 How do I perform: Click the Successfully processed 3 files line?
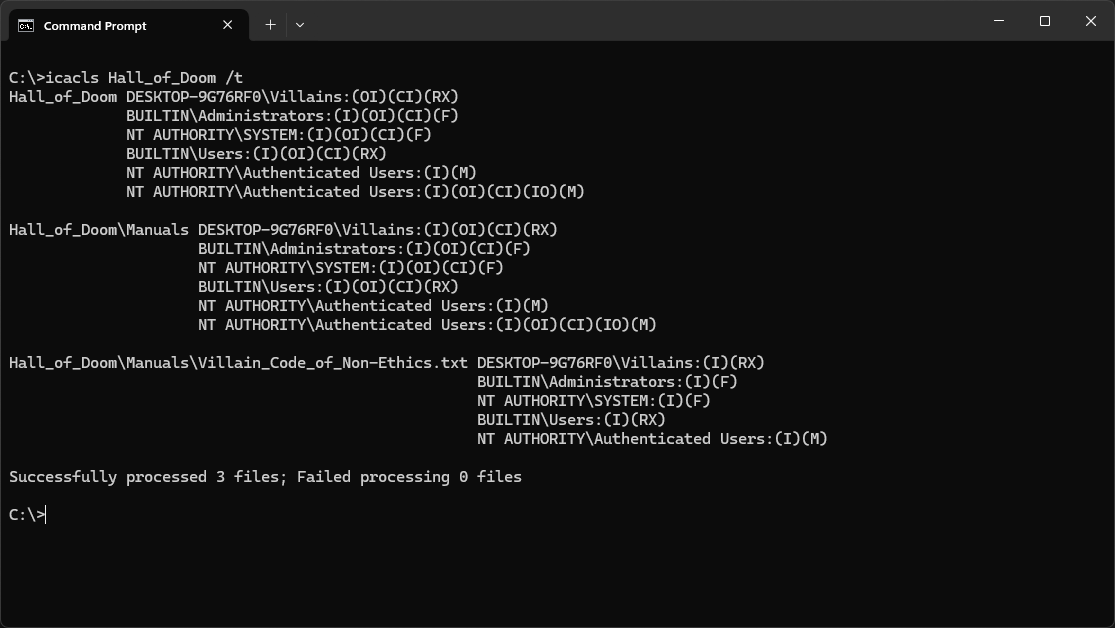point(265,477)
